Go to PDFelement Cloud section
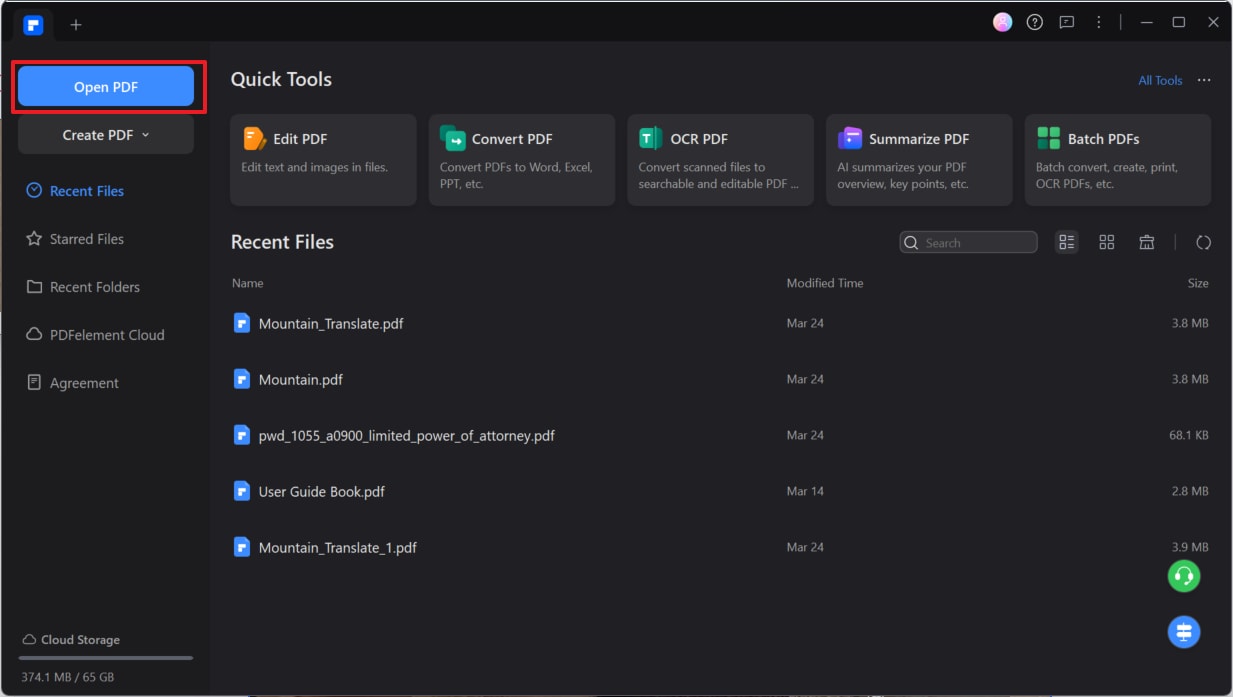The height and width of the screenshot is (697, 1233). (107, 335)
